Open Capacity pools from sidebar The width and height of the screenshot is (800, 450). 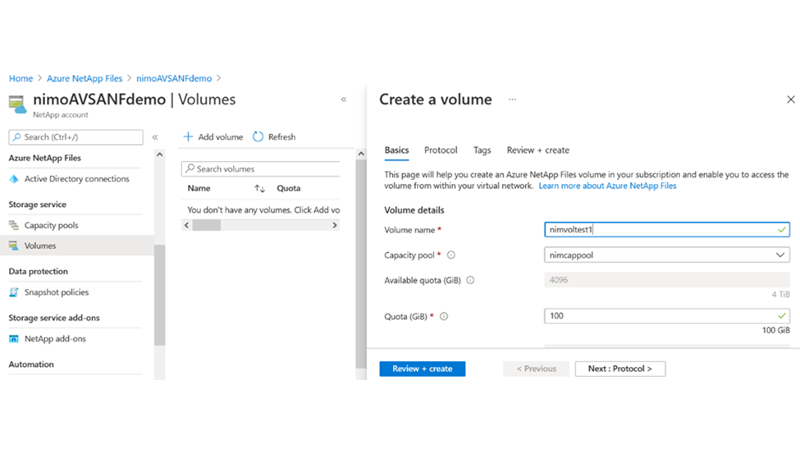(51, 225)
